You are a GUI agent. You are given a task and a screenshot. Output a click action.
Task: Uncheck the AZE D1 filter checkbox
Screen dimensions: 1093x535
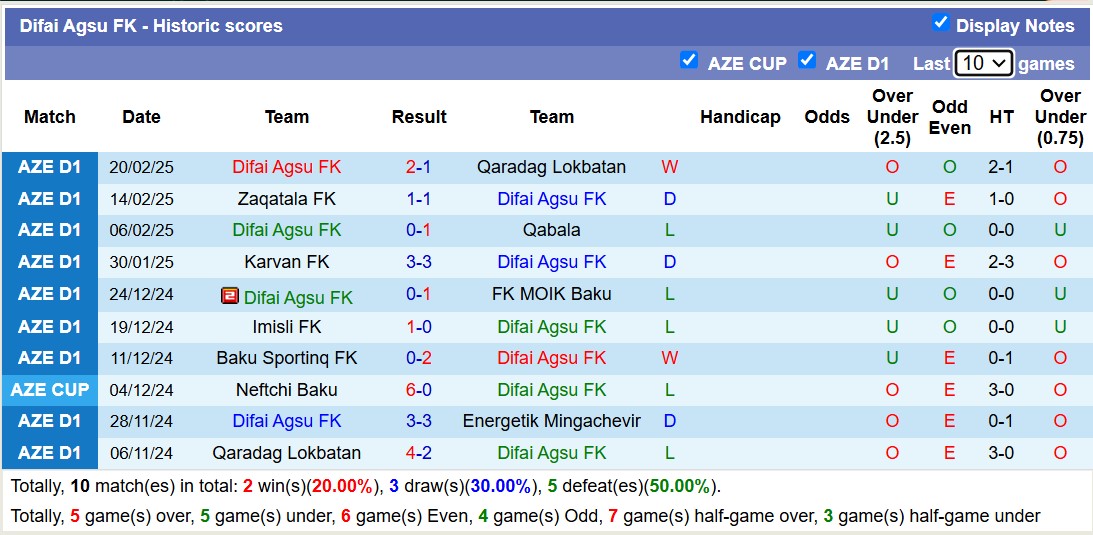pyautogui.click(x=807, y=60)
